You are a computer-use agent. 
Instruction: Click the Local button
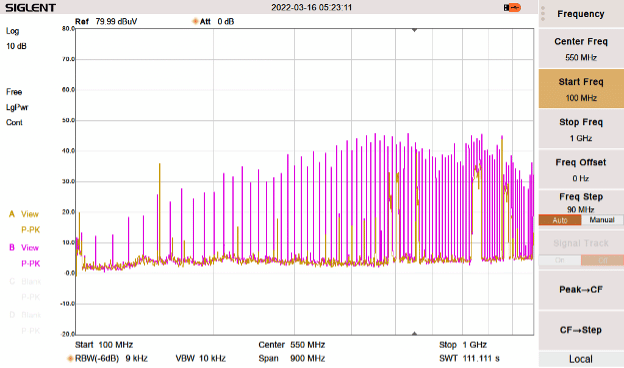pyautogui.click(x=581, y=359)
